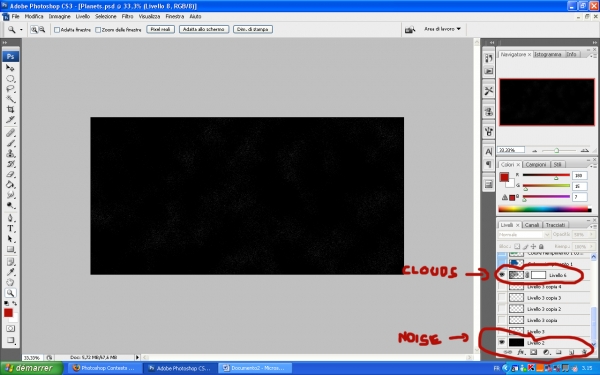Show the Livello 3 copia 2 layer

[x=502, y=308]
